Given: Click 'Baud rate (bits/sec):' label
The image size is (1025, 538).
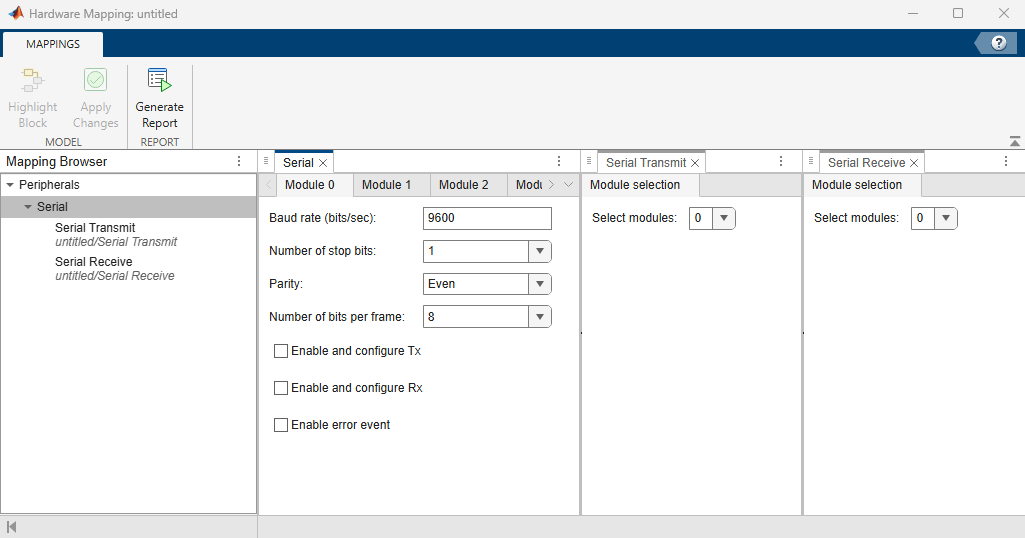Looking at the screenshot, I should point(322,218).
